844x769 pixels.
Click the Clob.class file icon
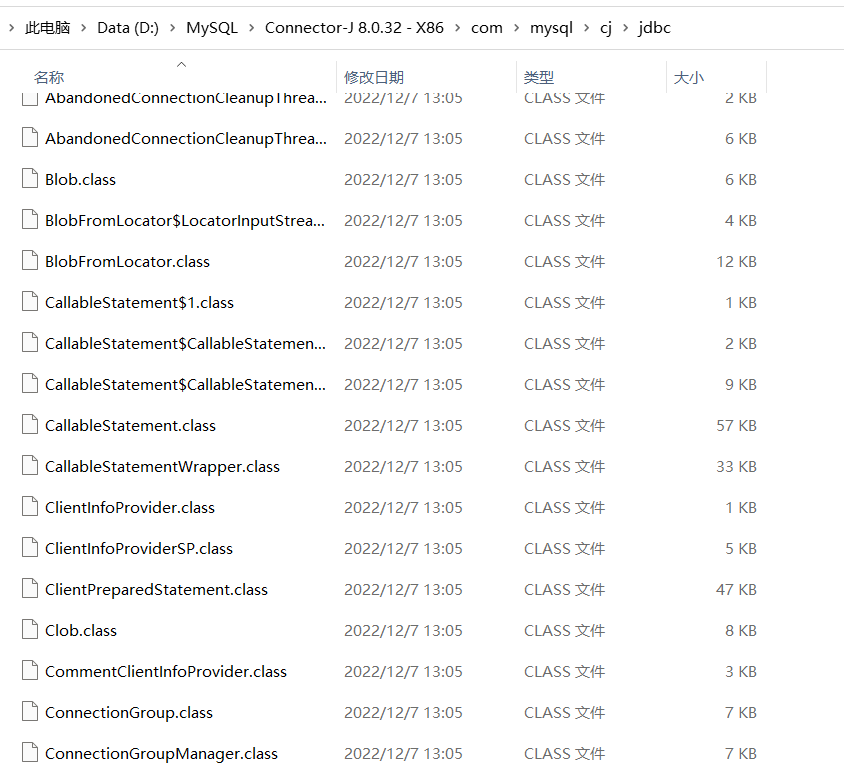30,630
